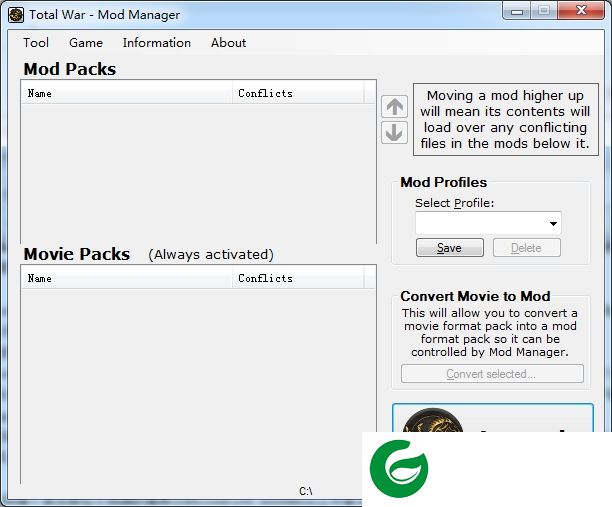Move the selected mod up with the arrow

(x=394, y=106)
